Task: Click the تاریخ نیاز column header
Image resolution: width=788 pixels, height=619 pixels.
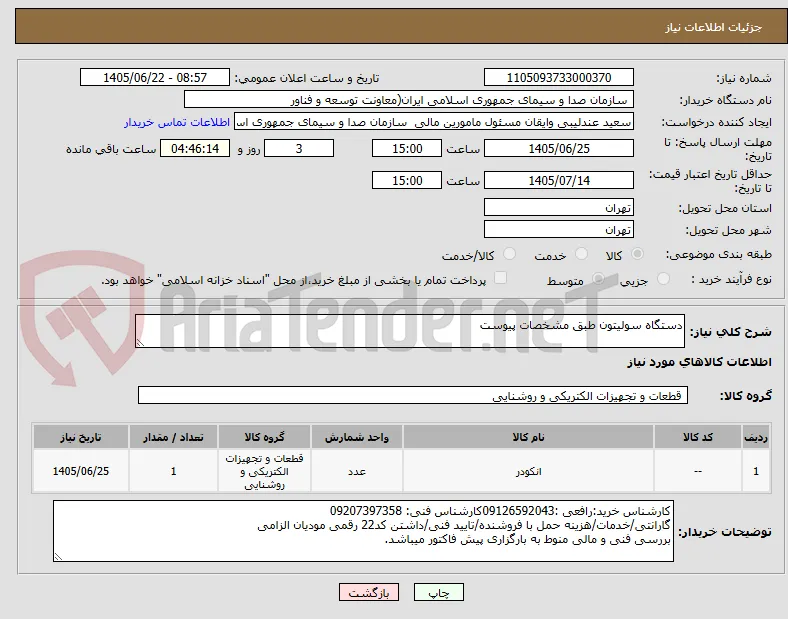Action: click(x=81, y=437)
